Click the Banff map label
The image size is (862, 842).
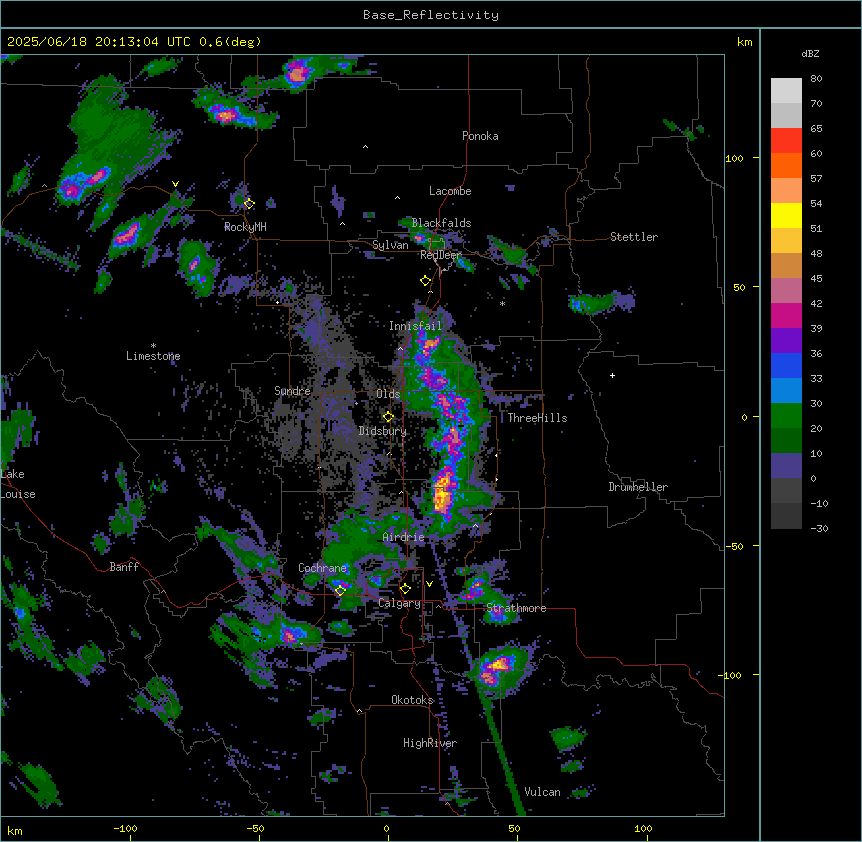[124, 567]
